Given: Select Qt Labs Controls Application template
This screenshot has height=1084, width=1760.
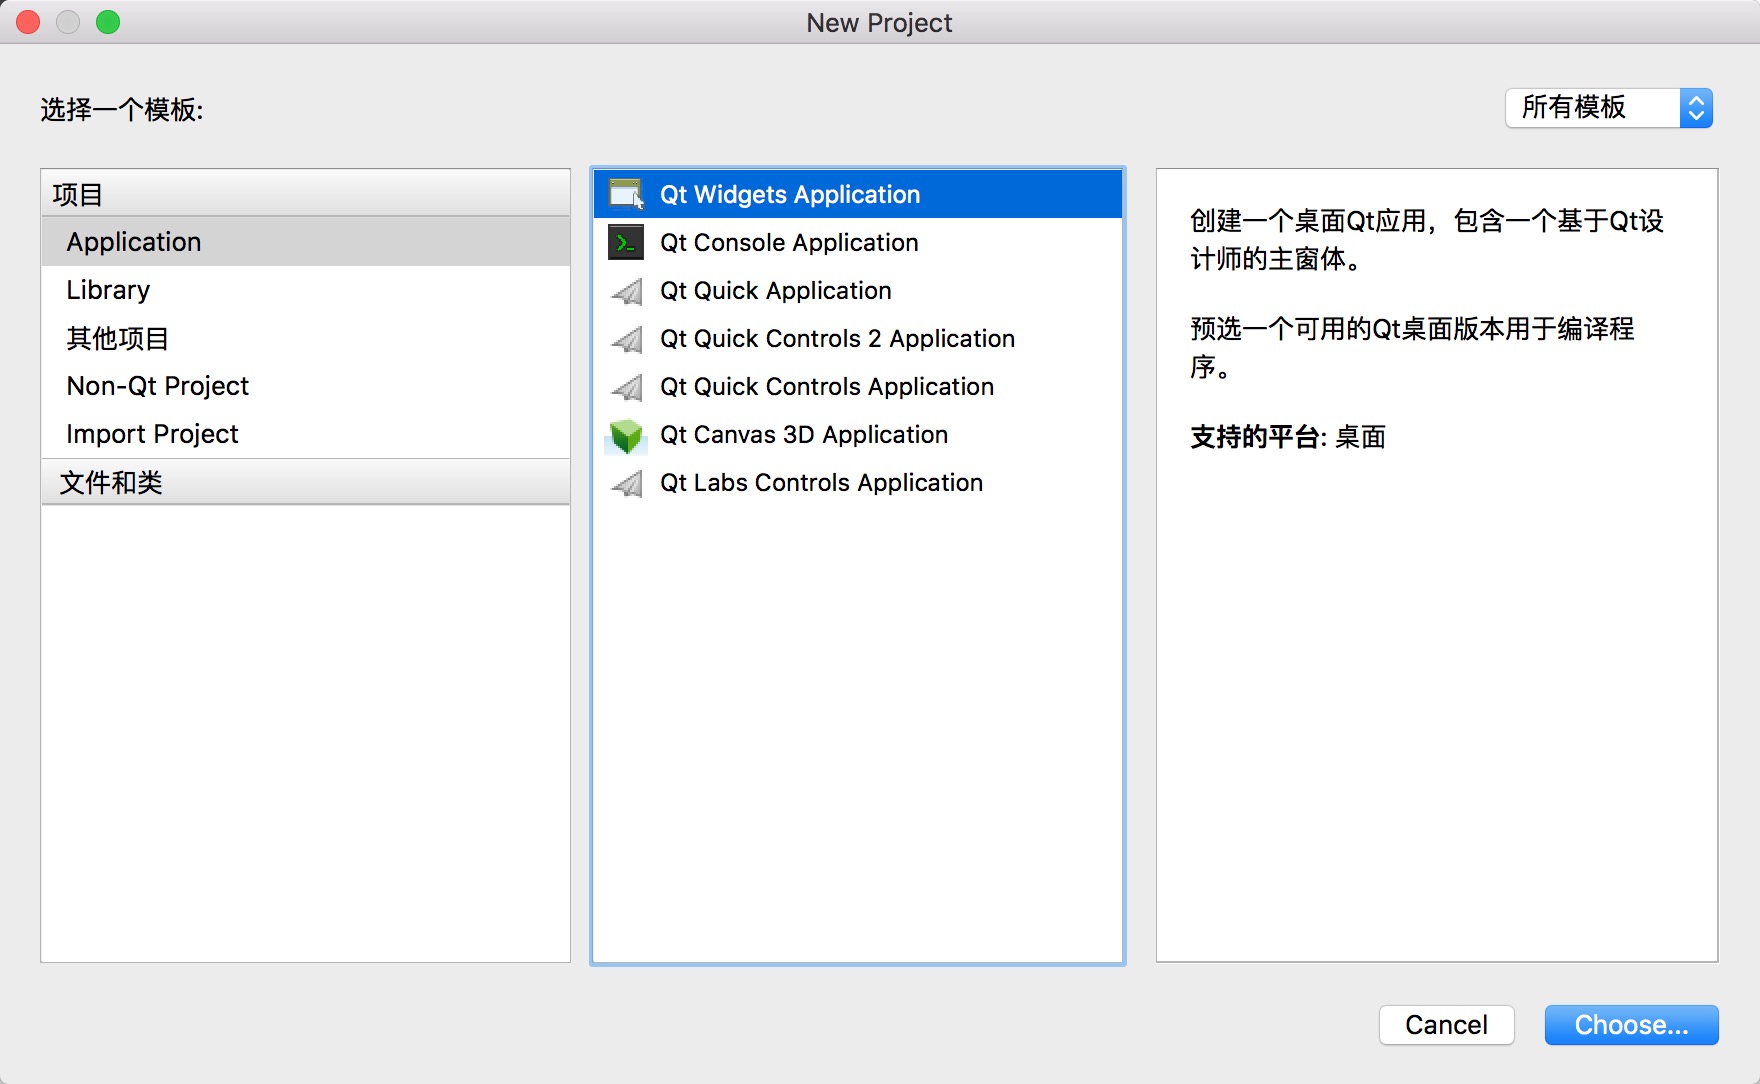Looking at the screenshot, I should point(858,482).
